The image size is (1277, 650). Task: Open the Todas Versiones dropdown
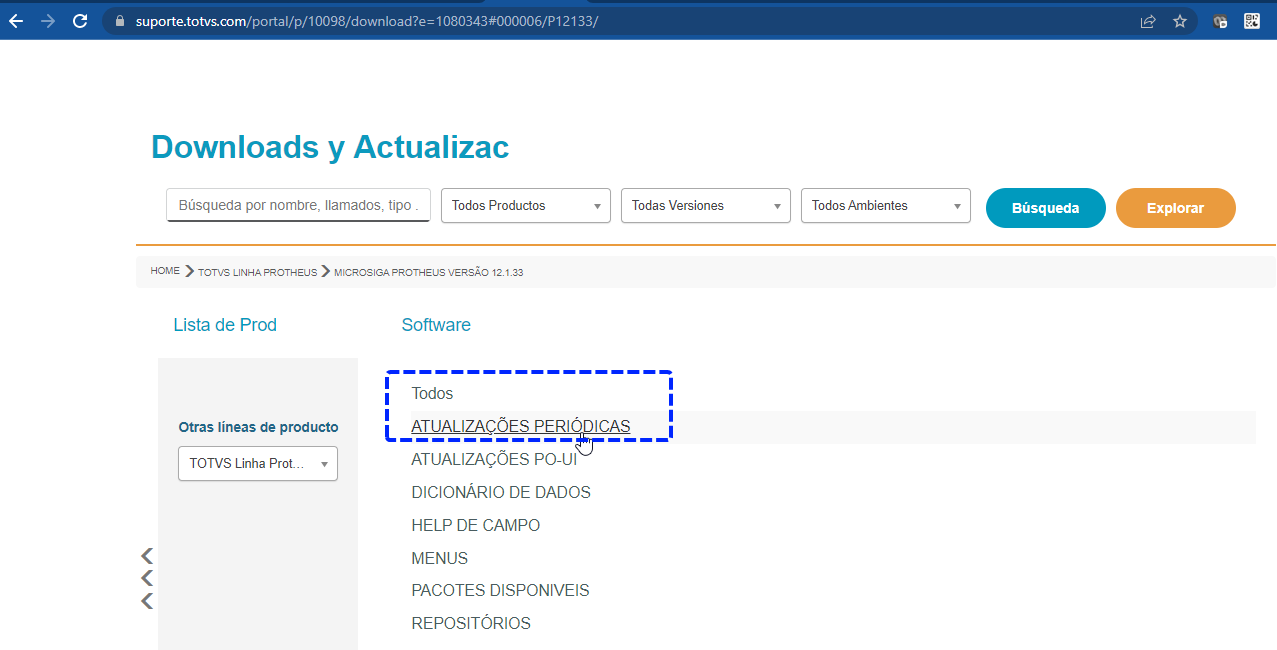point(706,205)
